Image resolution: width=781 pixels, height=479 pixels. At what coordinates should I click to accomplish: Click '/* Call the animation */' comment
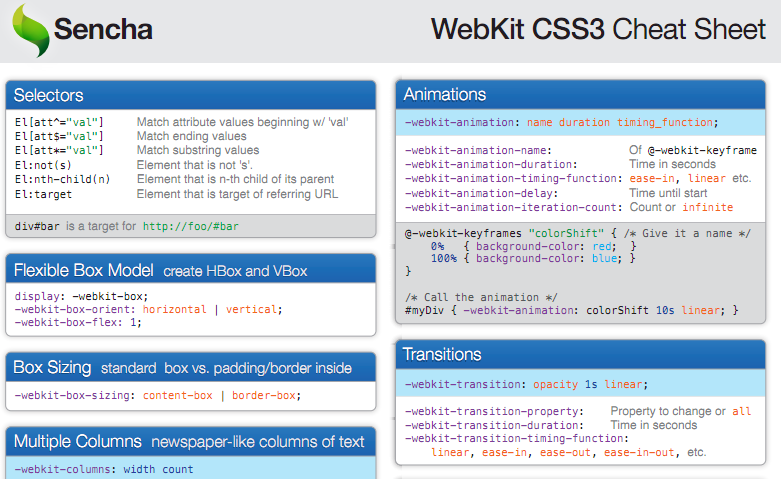[x=481, y=297]
